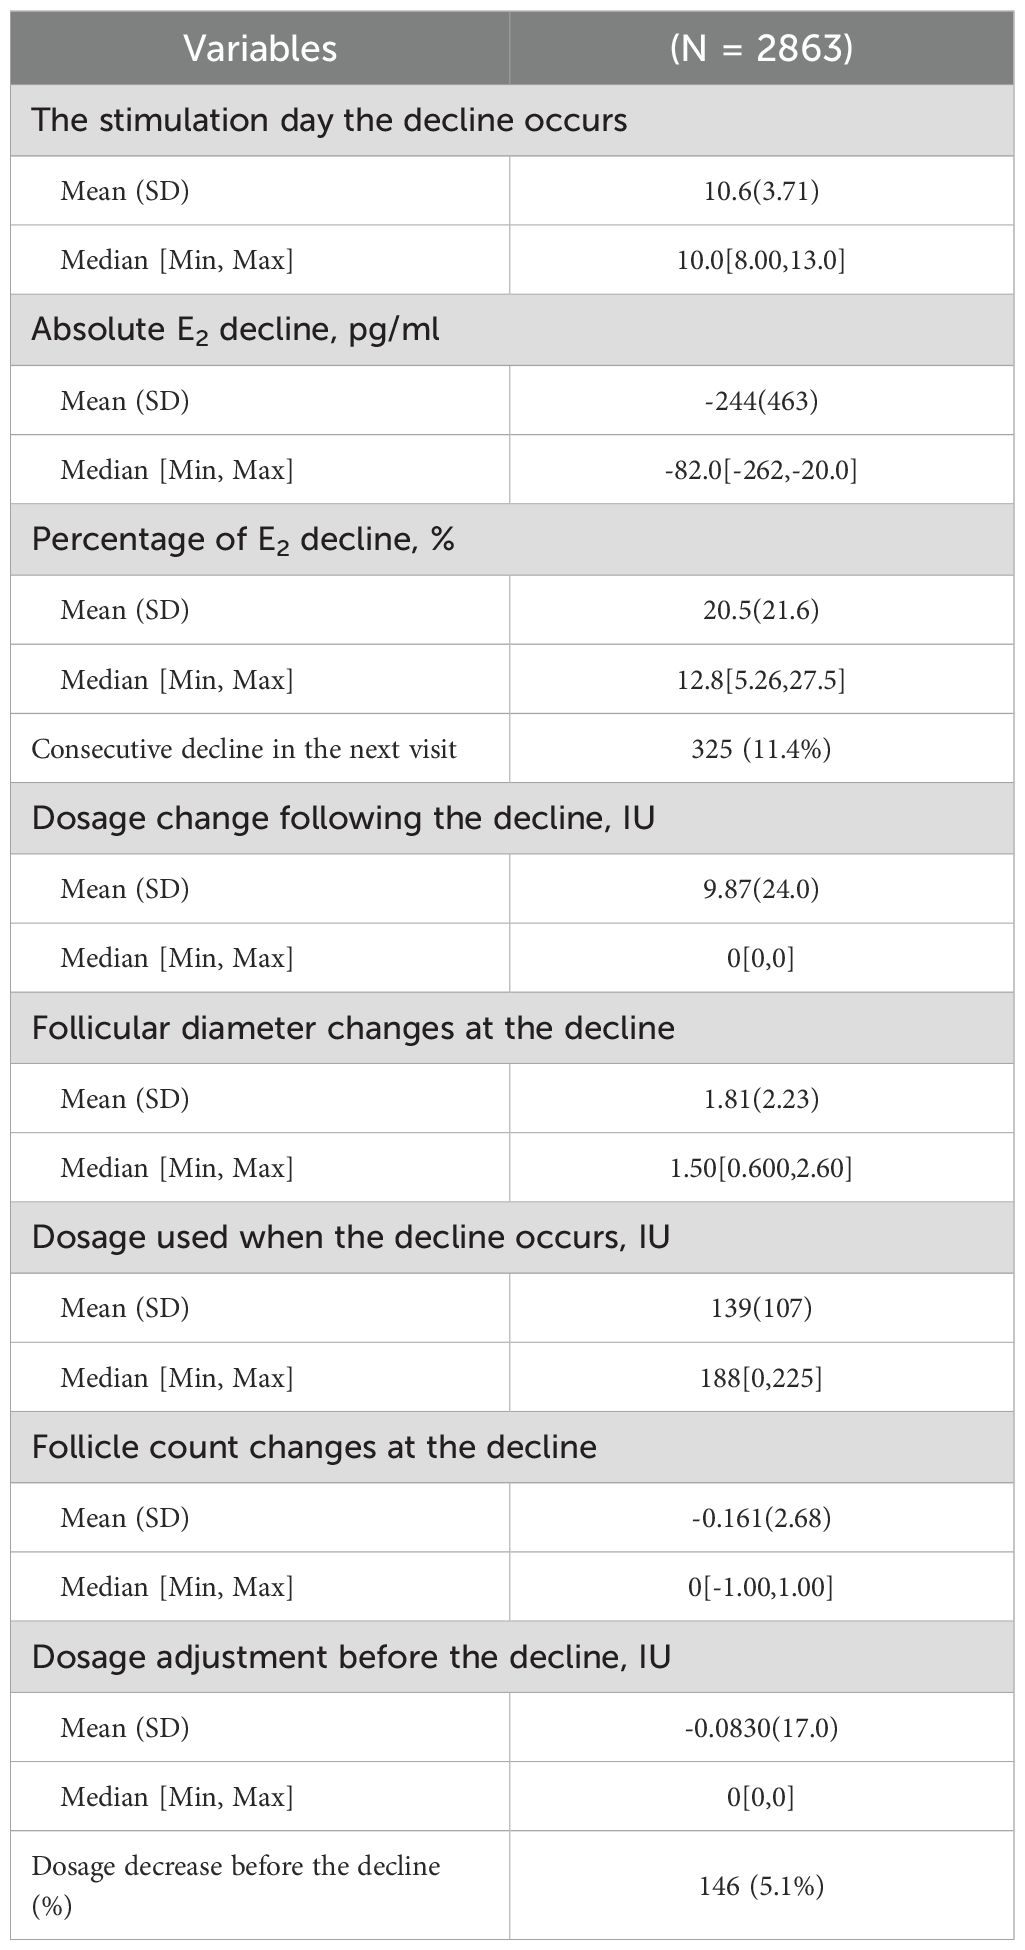Click the cell showing 20.5(21.6)
The image size is (1025, 1950).
[x=761, y=609]
